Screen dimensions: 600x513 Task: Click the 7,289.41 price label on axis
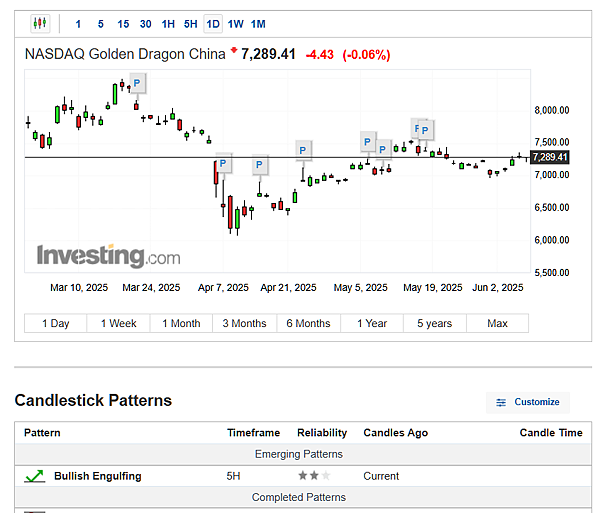(549, 157)
